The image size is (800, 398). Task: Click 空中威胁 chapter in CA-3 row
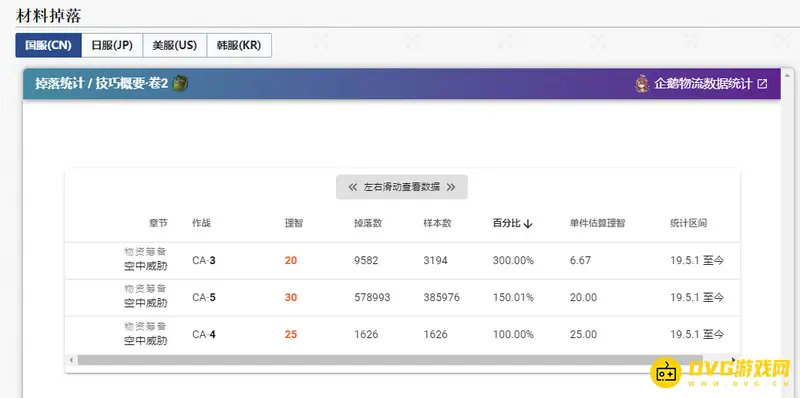click(146, 266)
